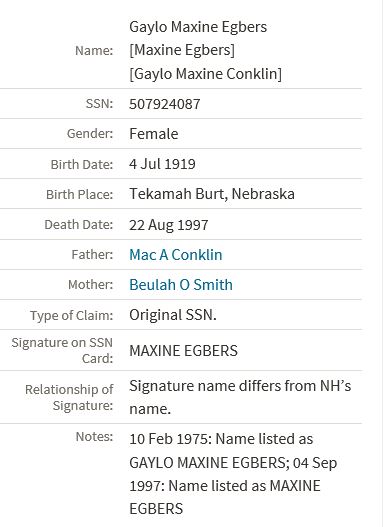This screenshot has height=527, width=383.
Task: Click the signature value MAXINE EGBERS
Action: 183,351
